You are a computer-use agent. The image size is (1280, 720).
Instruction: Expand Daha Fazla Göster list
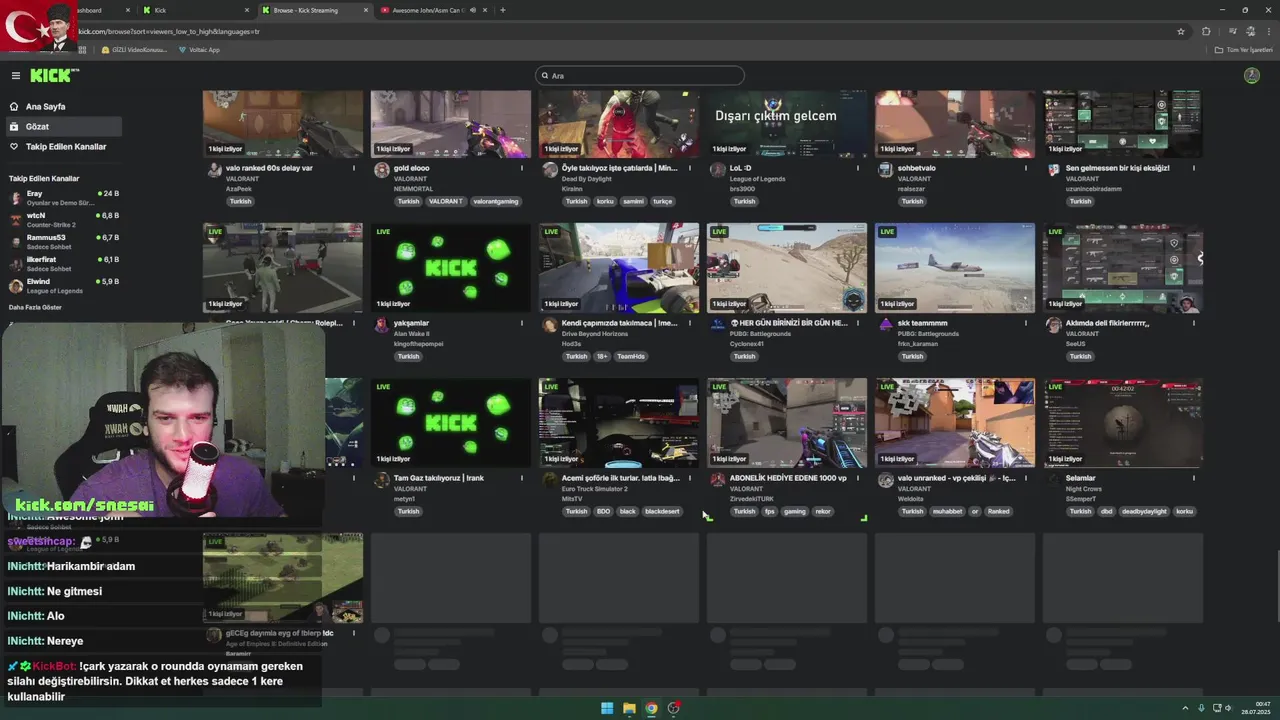click(x=35, y=307)
